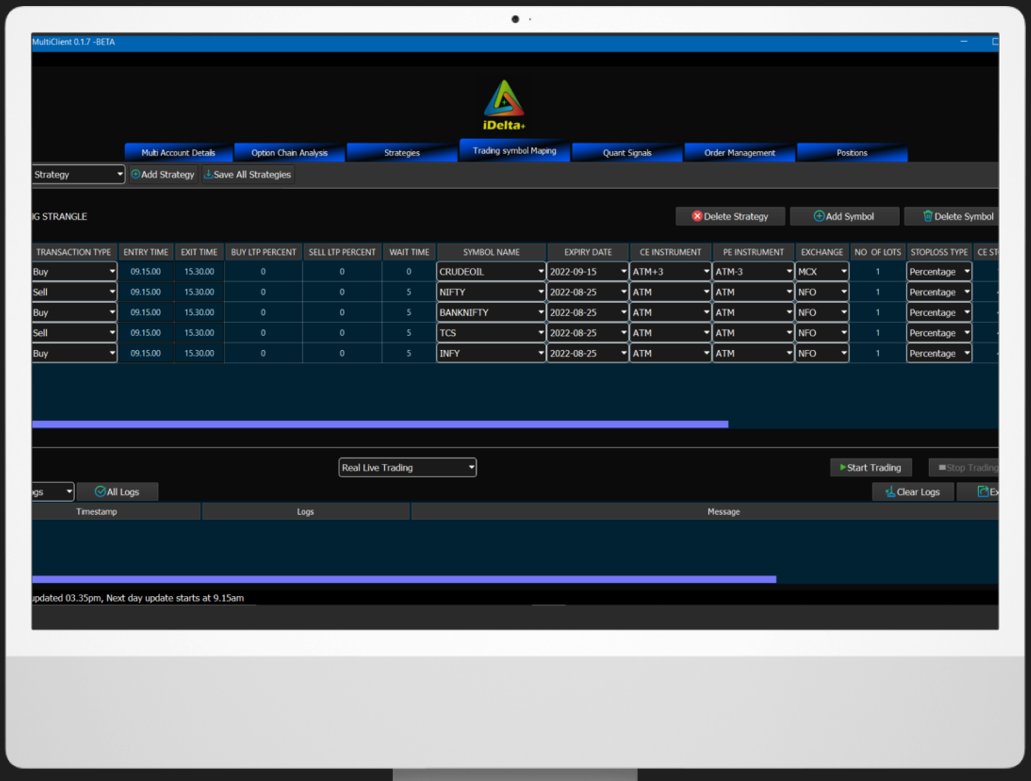Switch to the Positions tab
1031x781 pixels.
[x=852, y=153]
